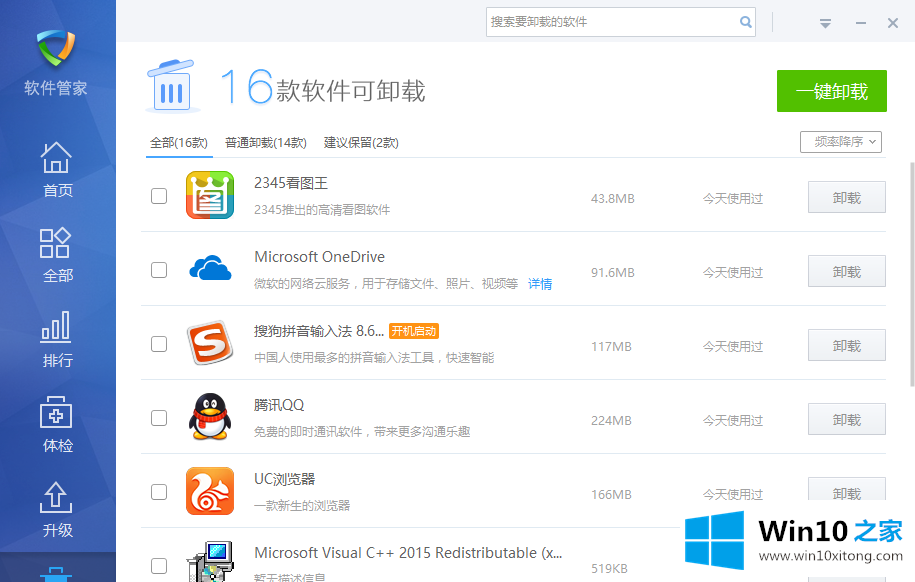Click the 166MB size value
This screenshot has height=582, width=915.
pyautogui.click(x=611, y=495)
